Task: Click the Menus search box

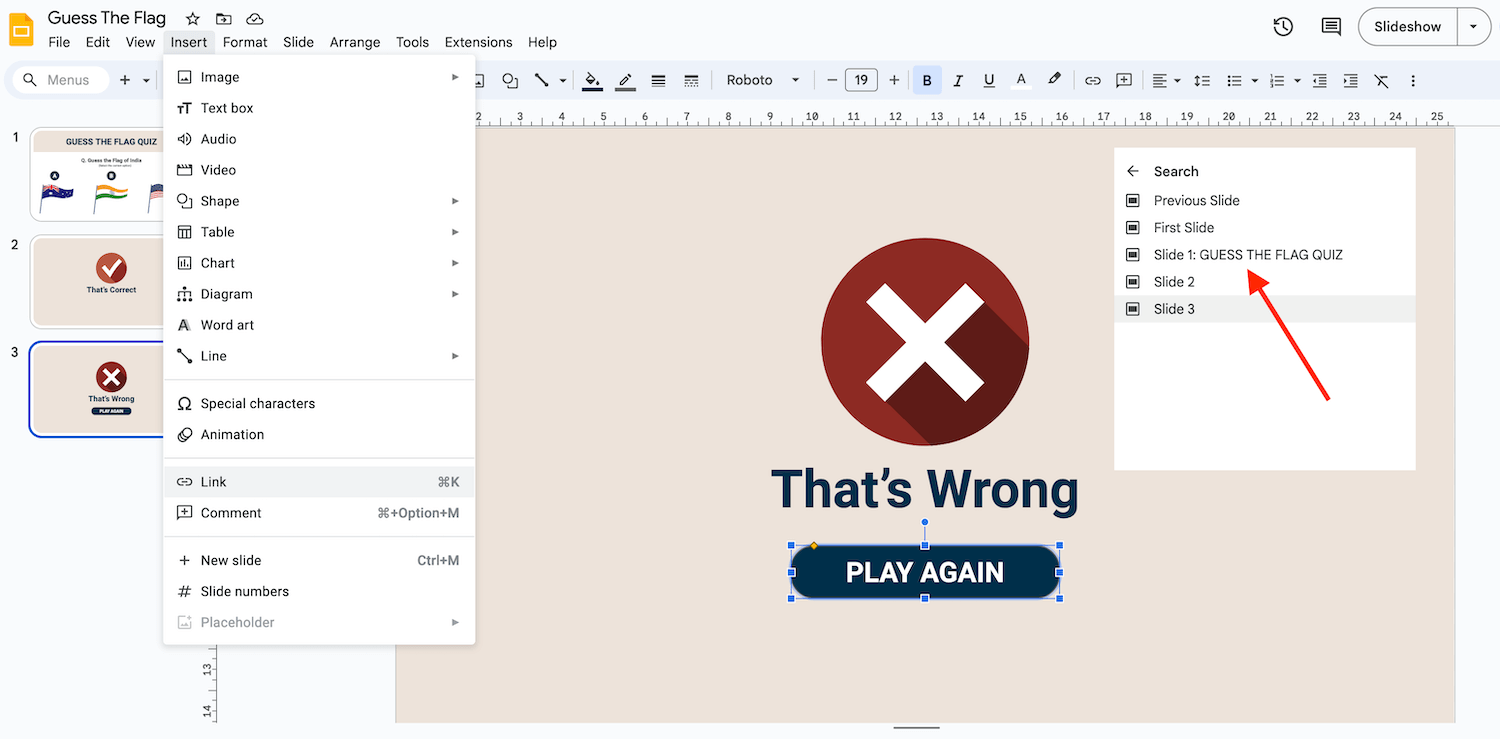Action: pyautogui.click(x=60, y=80)
